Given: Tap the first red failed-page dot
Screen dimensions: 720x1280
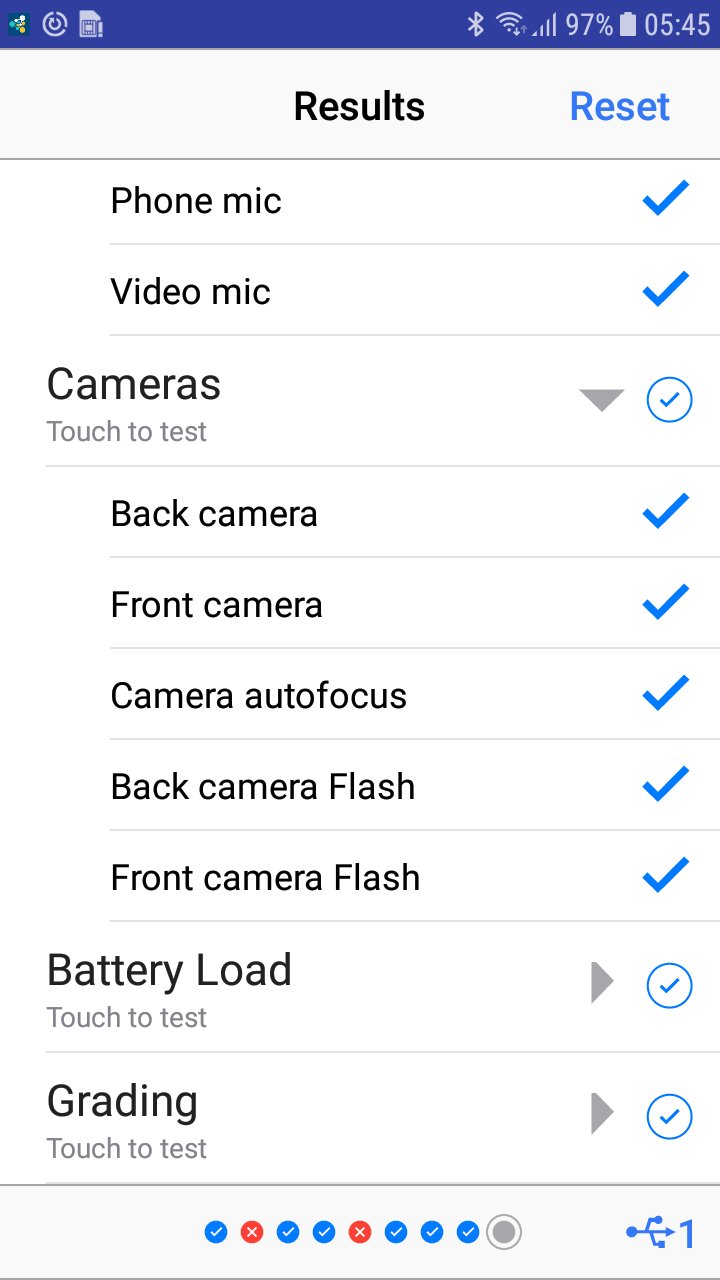Looking at the screenshot, I should (x=252, y=1232).
